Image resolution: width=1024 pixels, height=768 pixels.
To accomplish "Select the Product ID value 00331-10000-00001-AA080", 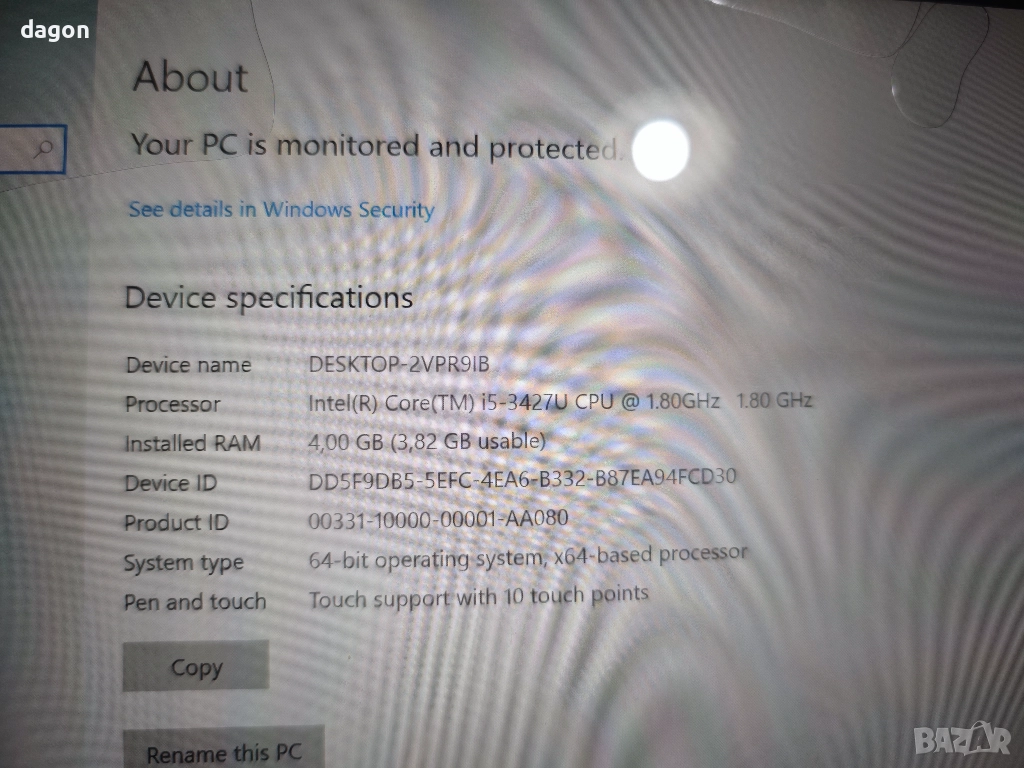I will click(438, 519).
